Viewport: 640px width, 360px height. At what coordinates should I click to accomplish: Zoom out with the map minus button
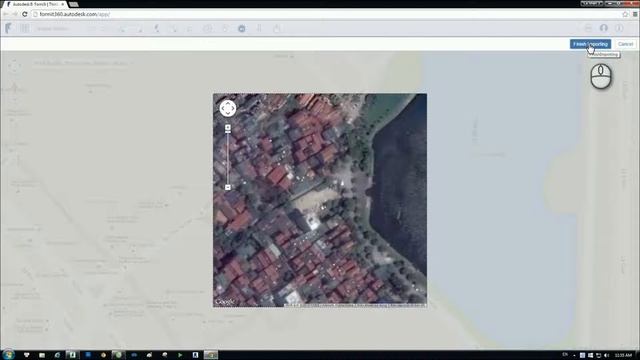(228, 187)
